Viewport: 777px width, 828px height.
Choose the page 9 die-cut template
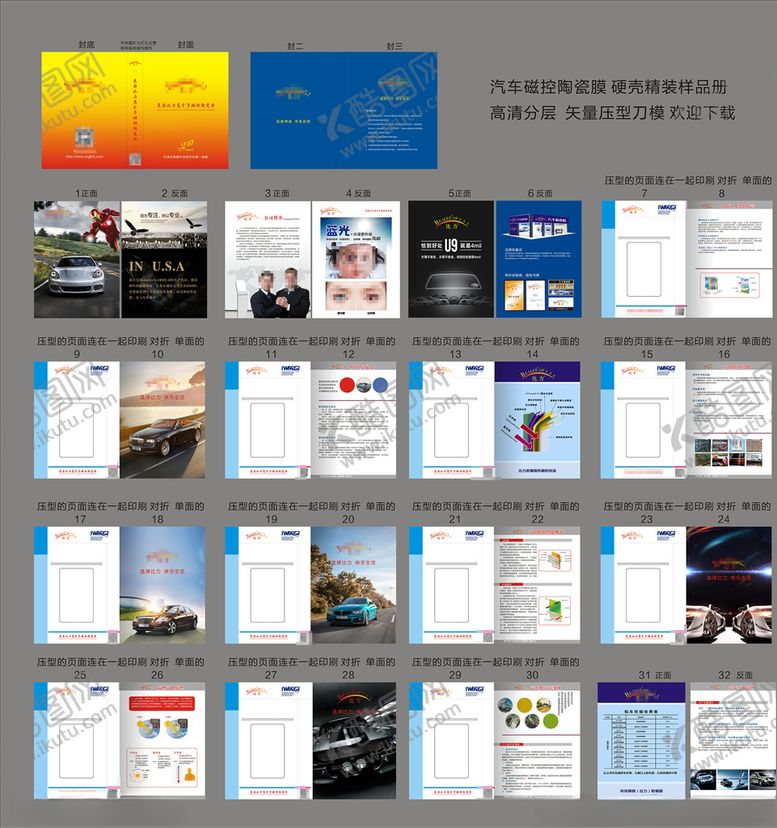[x=77, y=420]
